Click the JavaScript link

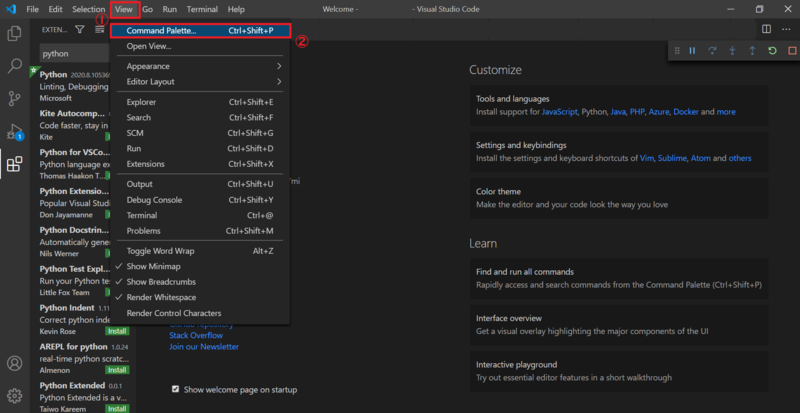coord(560,112)
